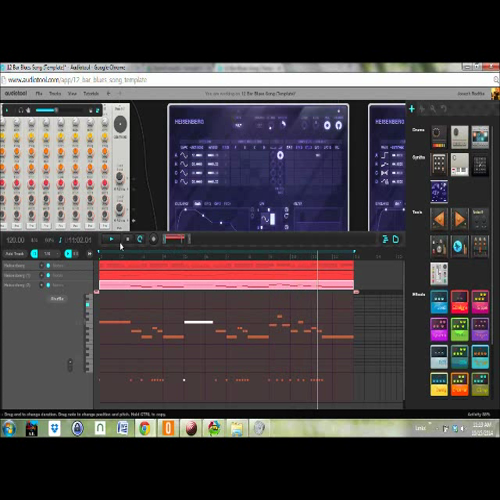Select the blue effect pedal

(439, 302)
